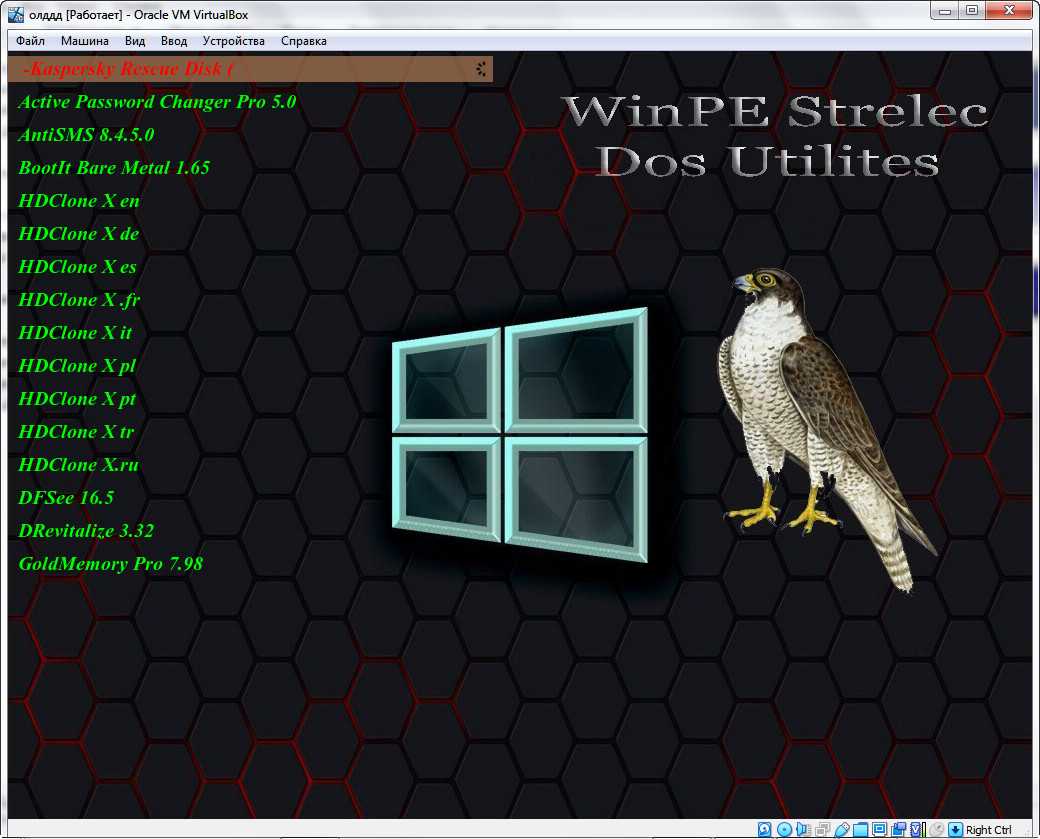Pick HDClone X .fr entry
The image size is (1040, 839).
point(79,300)
